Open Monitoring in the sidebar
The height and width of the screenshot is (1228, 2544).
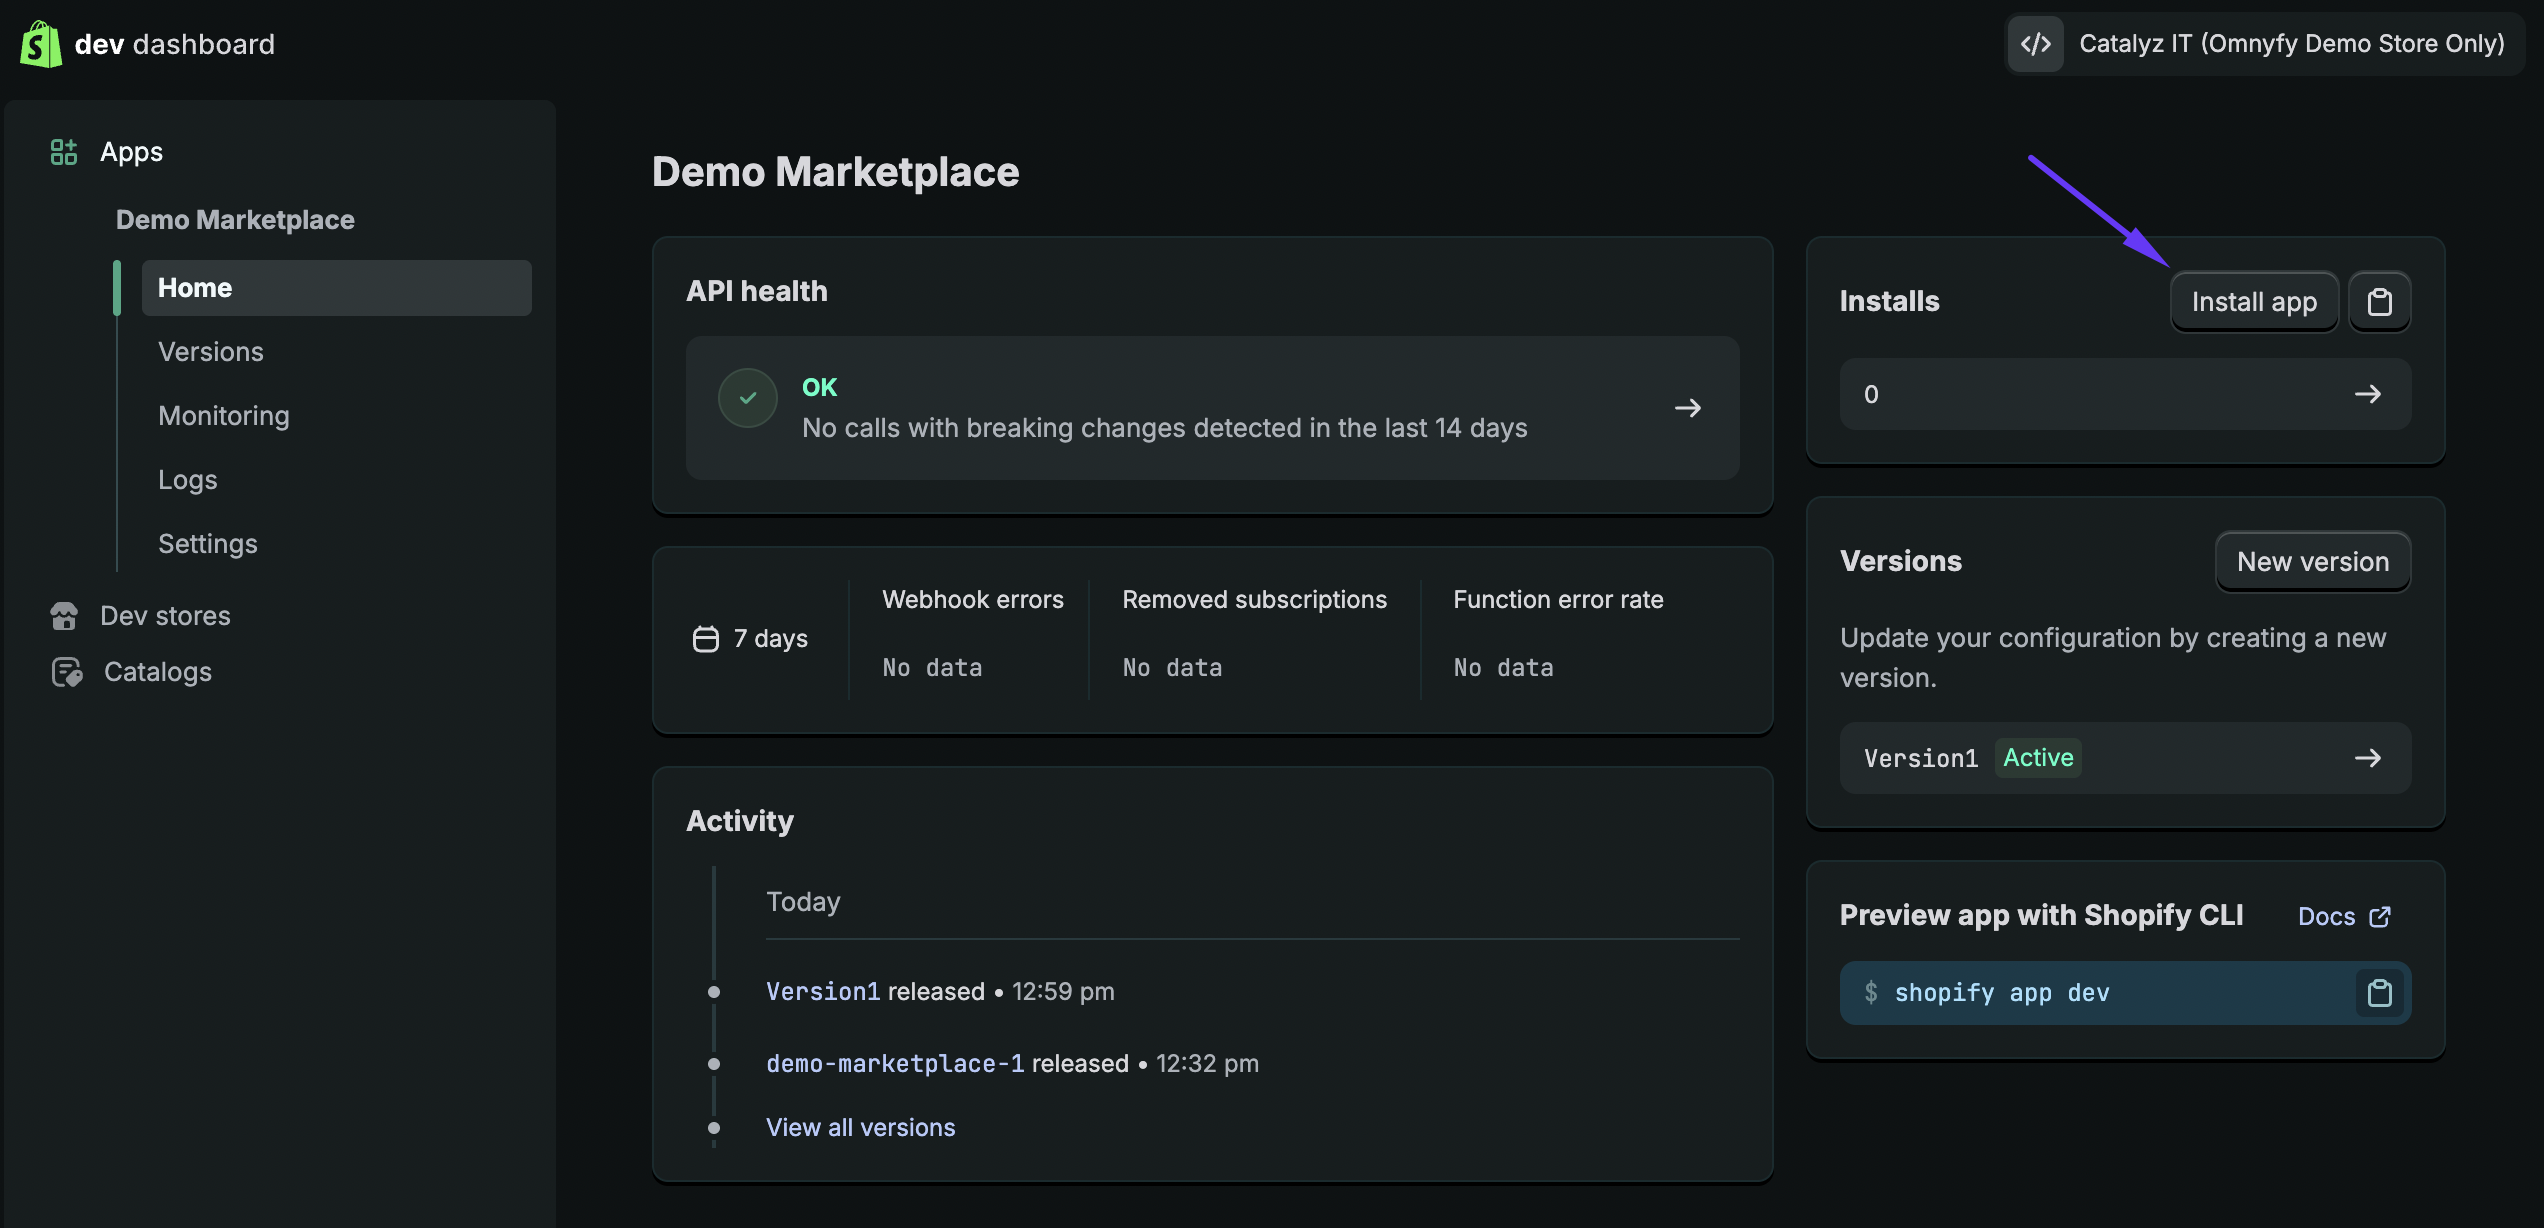click(x=224, y=416)
